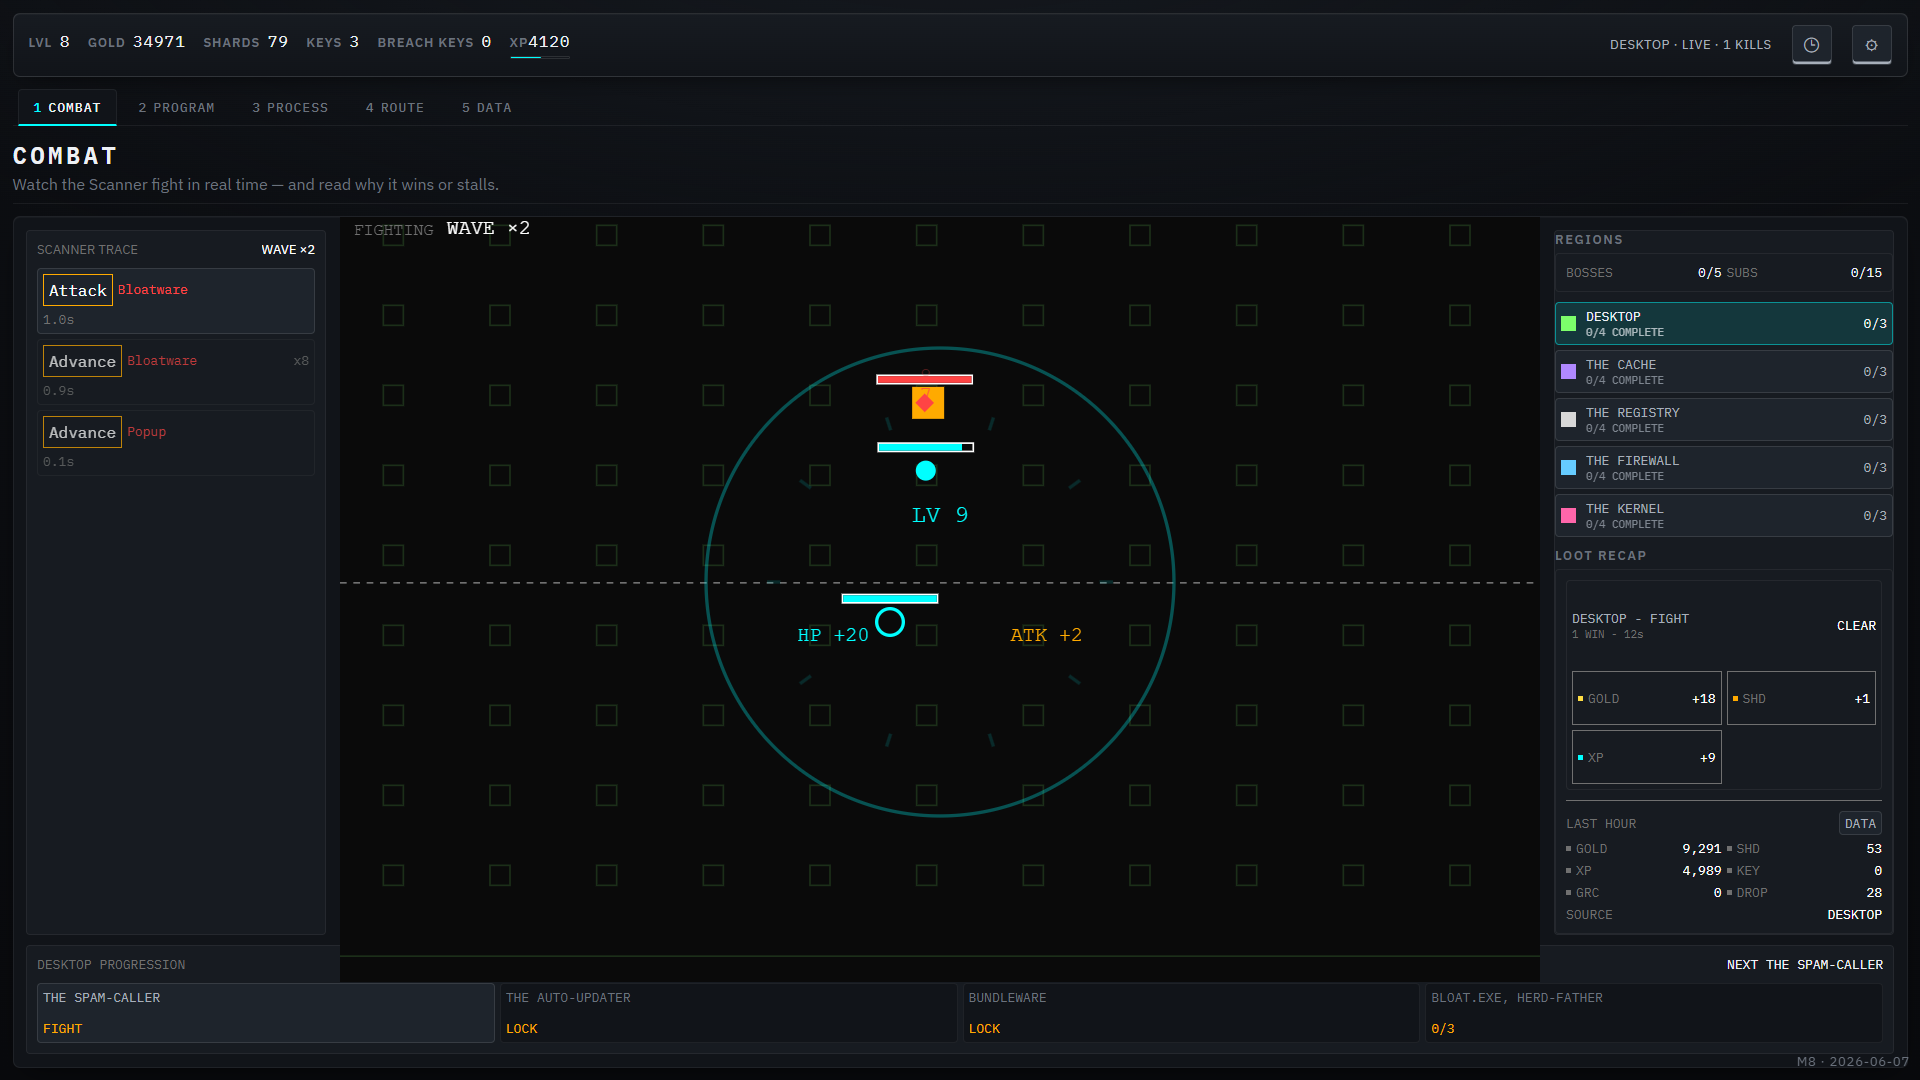
Task: Open the settings gear button
Action: pyautogui.click(x=1871, y=45)
